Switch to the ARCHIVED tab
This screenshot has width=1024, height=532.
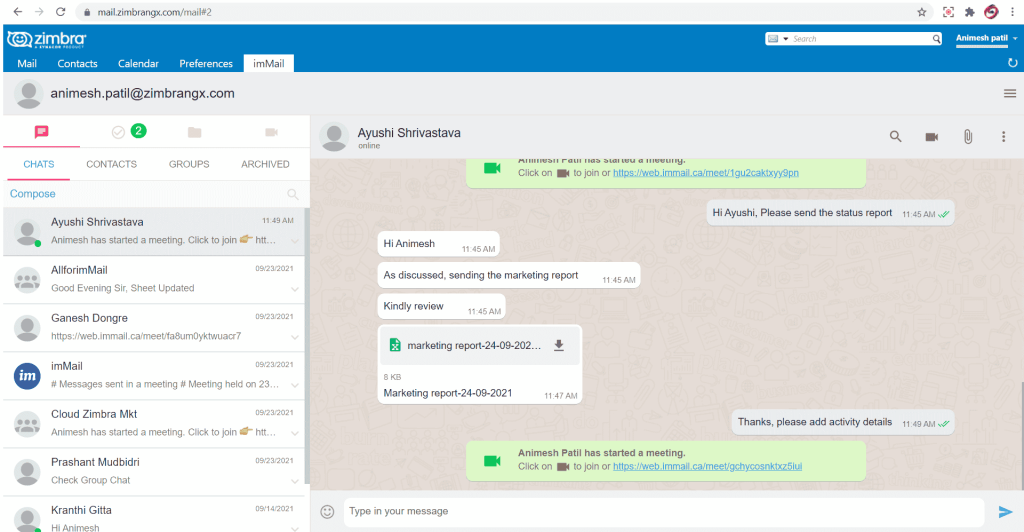(x=265, y=164)
